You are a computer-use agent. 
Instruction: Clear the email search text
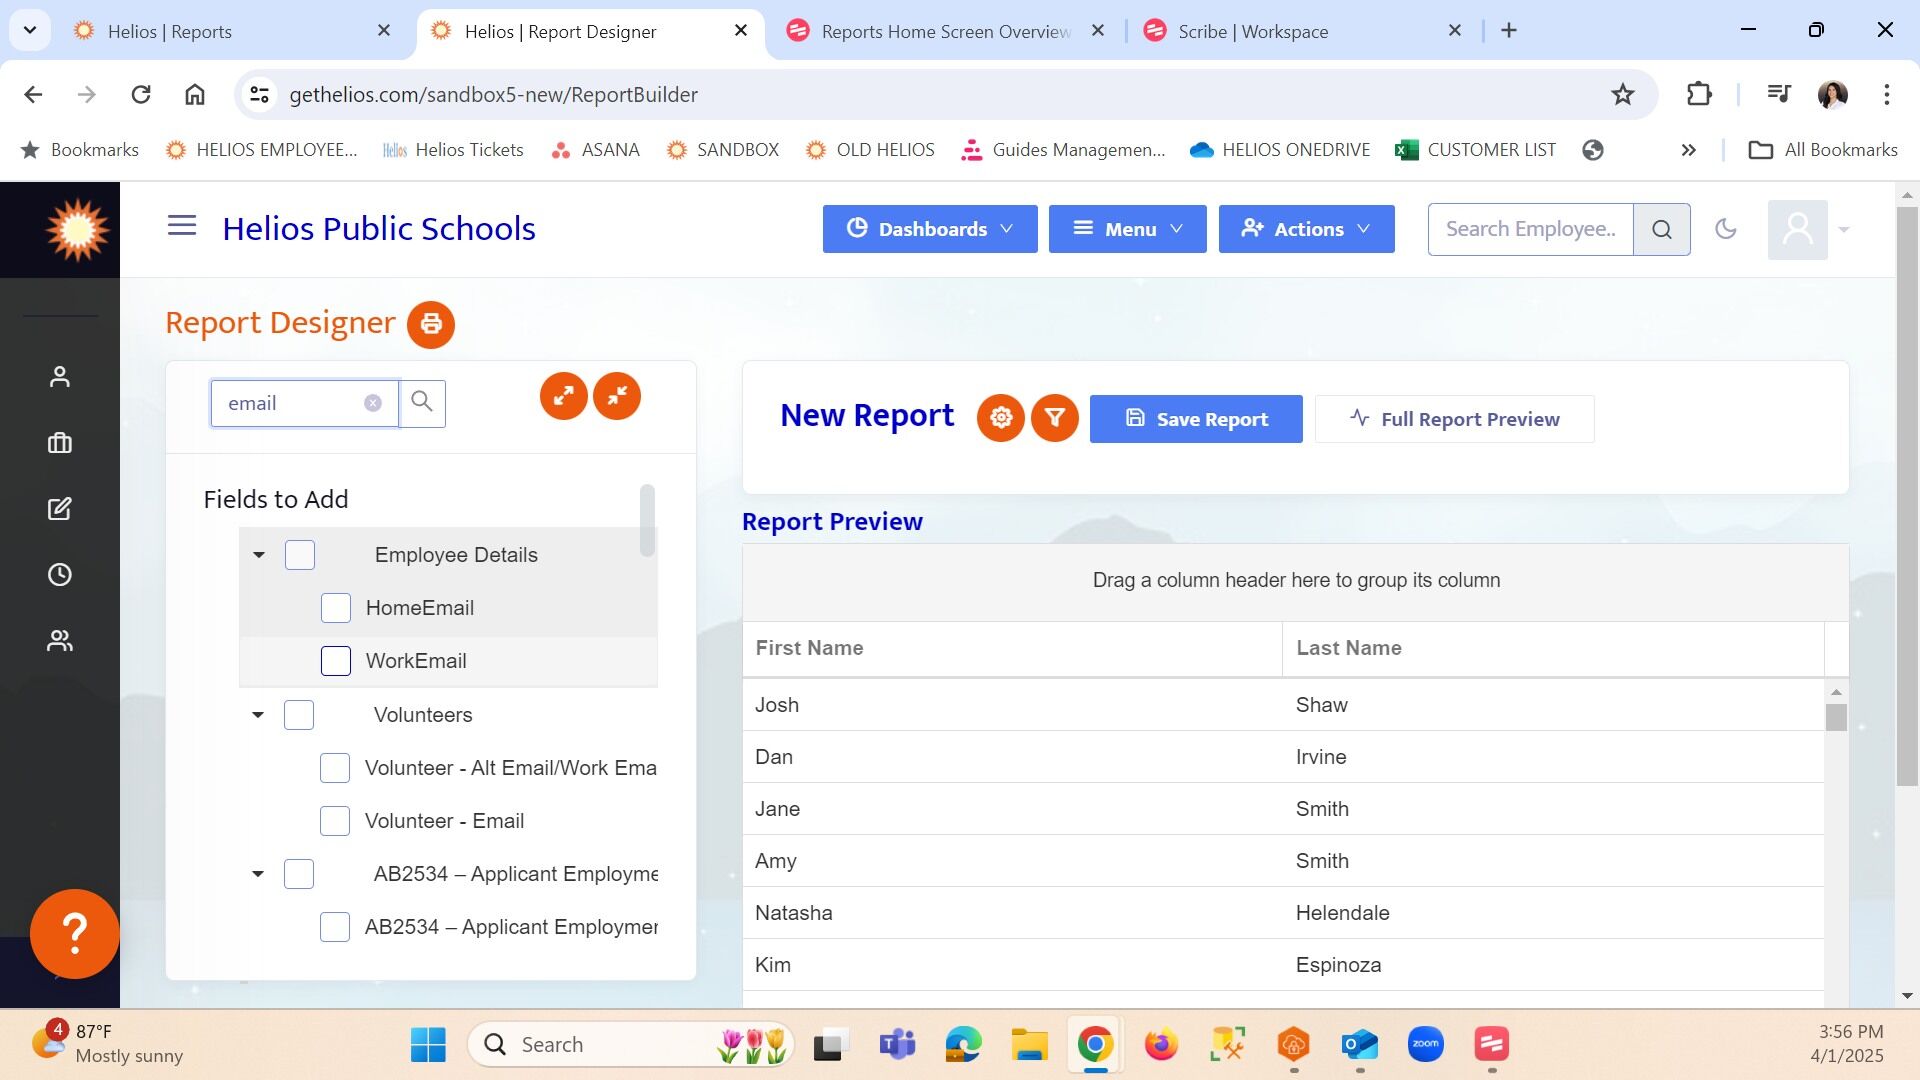(372, 403)
